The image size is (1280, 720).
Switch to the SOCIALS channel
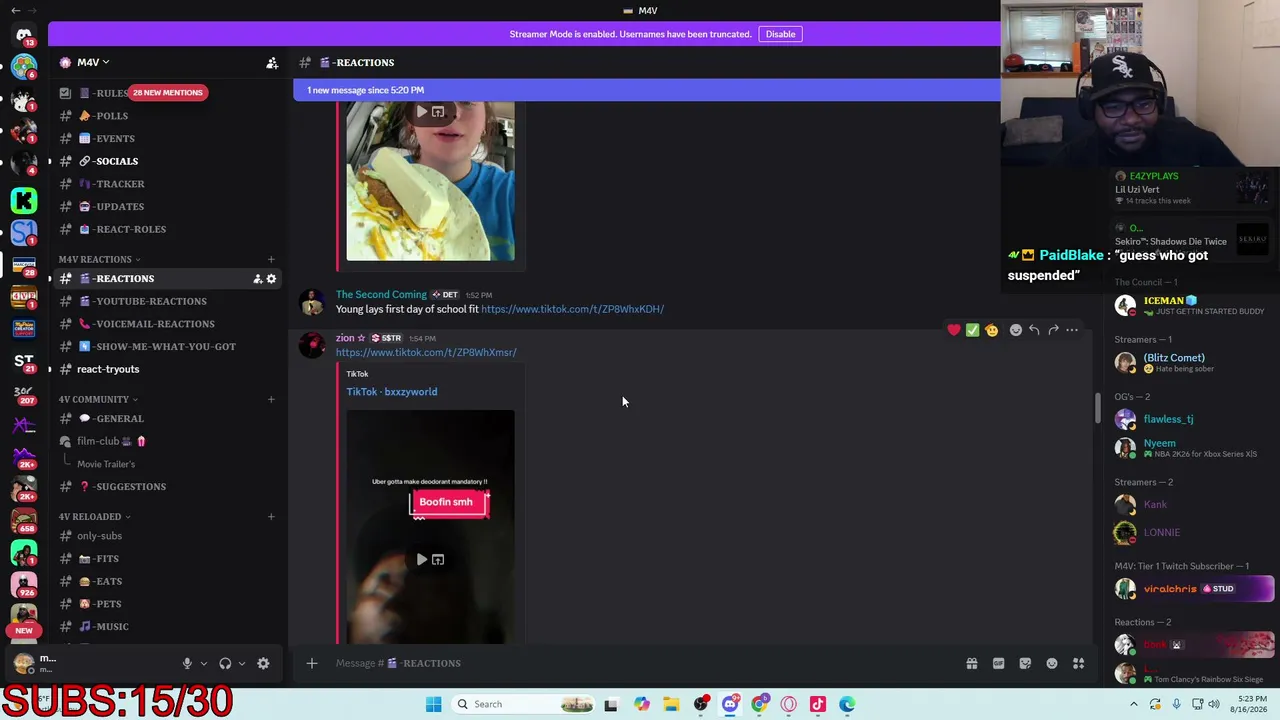point(166,161)
